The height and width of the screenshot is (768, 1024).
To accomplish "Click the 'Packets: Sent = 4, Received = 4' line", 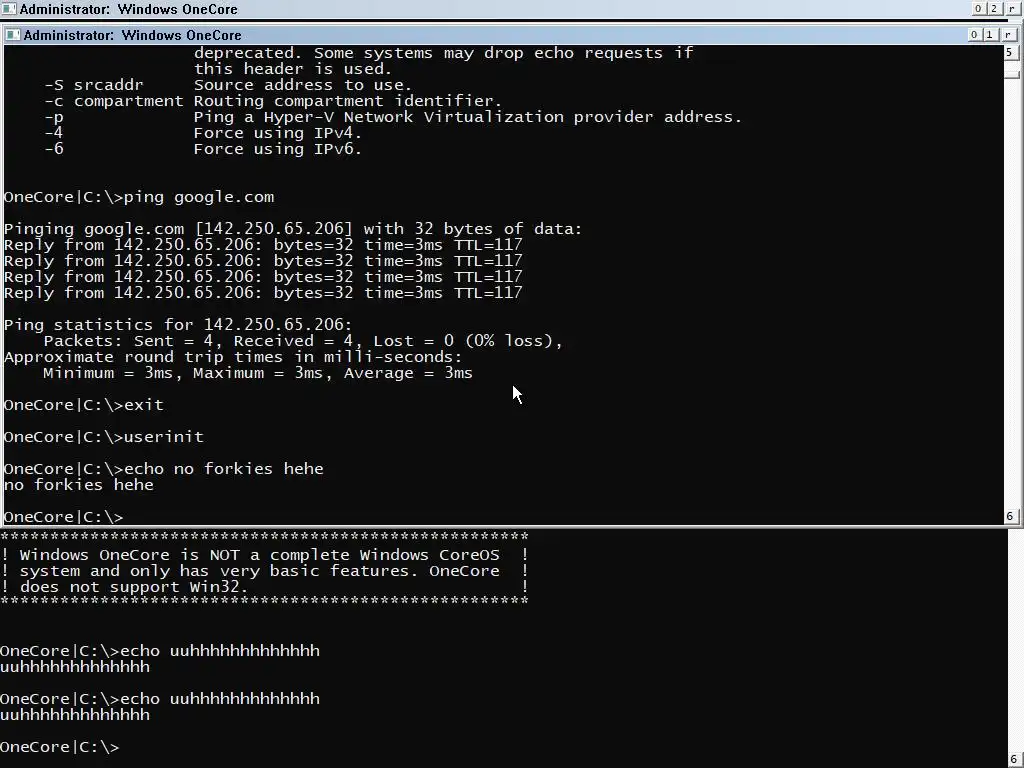I will [303, 341].
